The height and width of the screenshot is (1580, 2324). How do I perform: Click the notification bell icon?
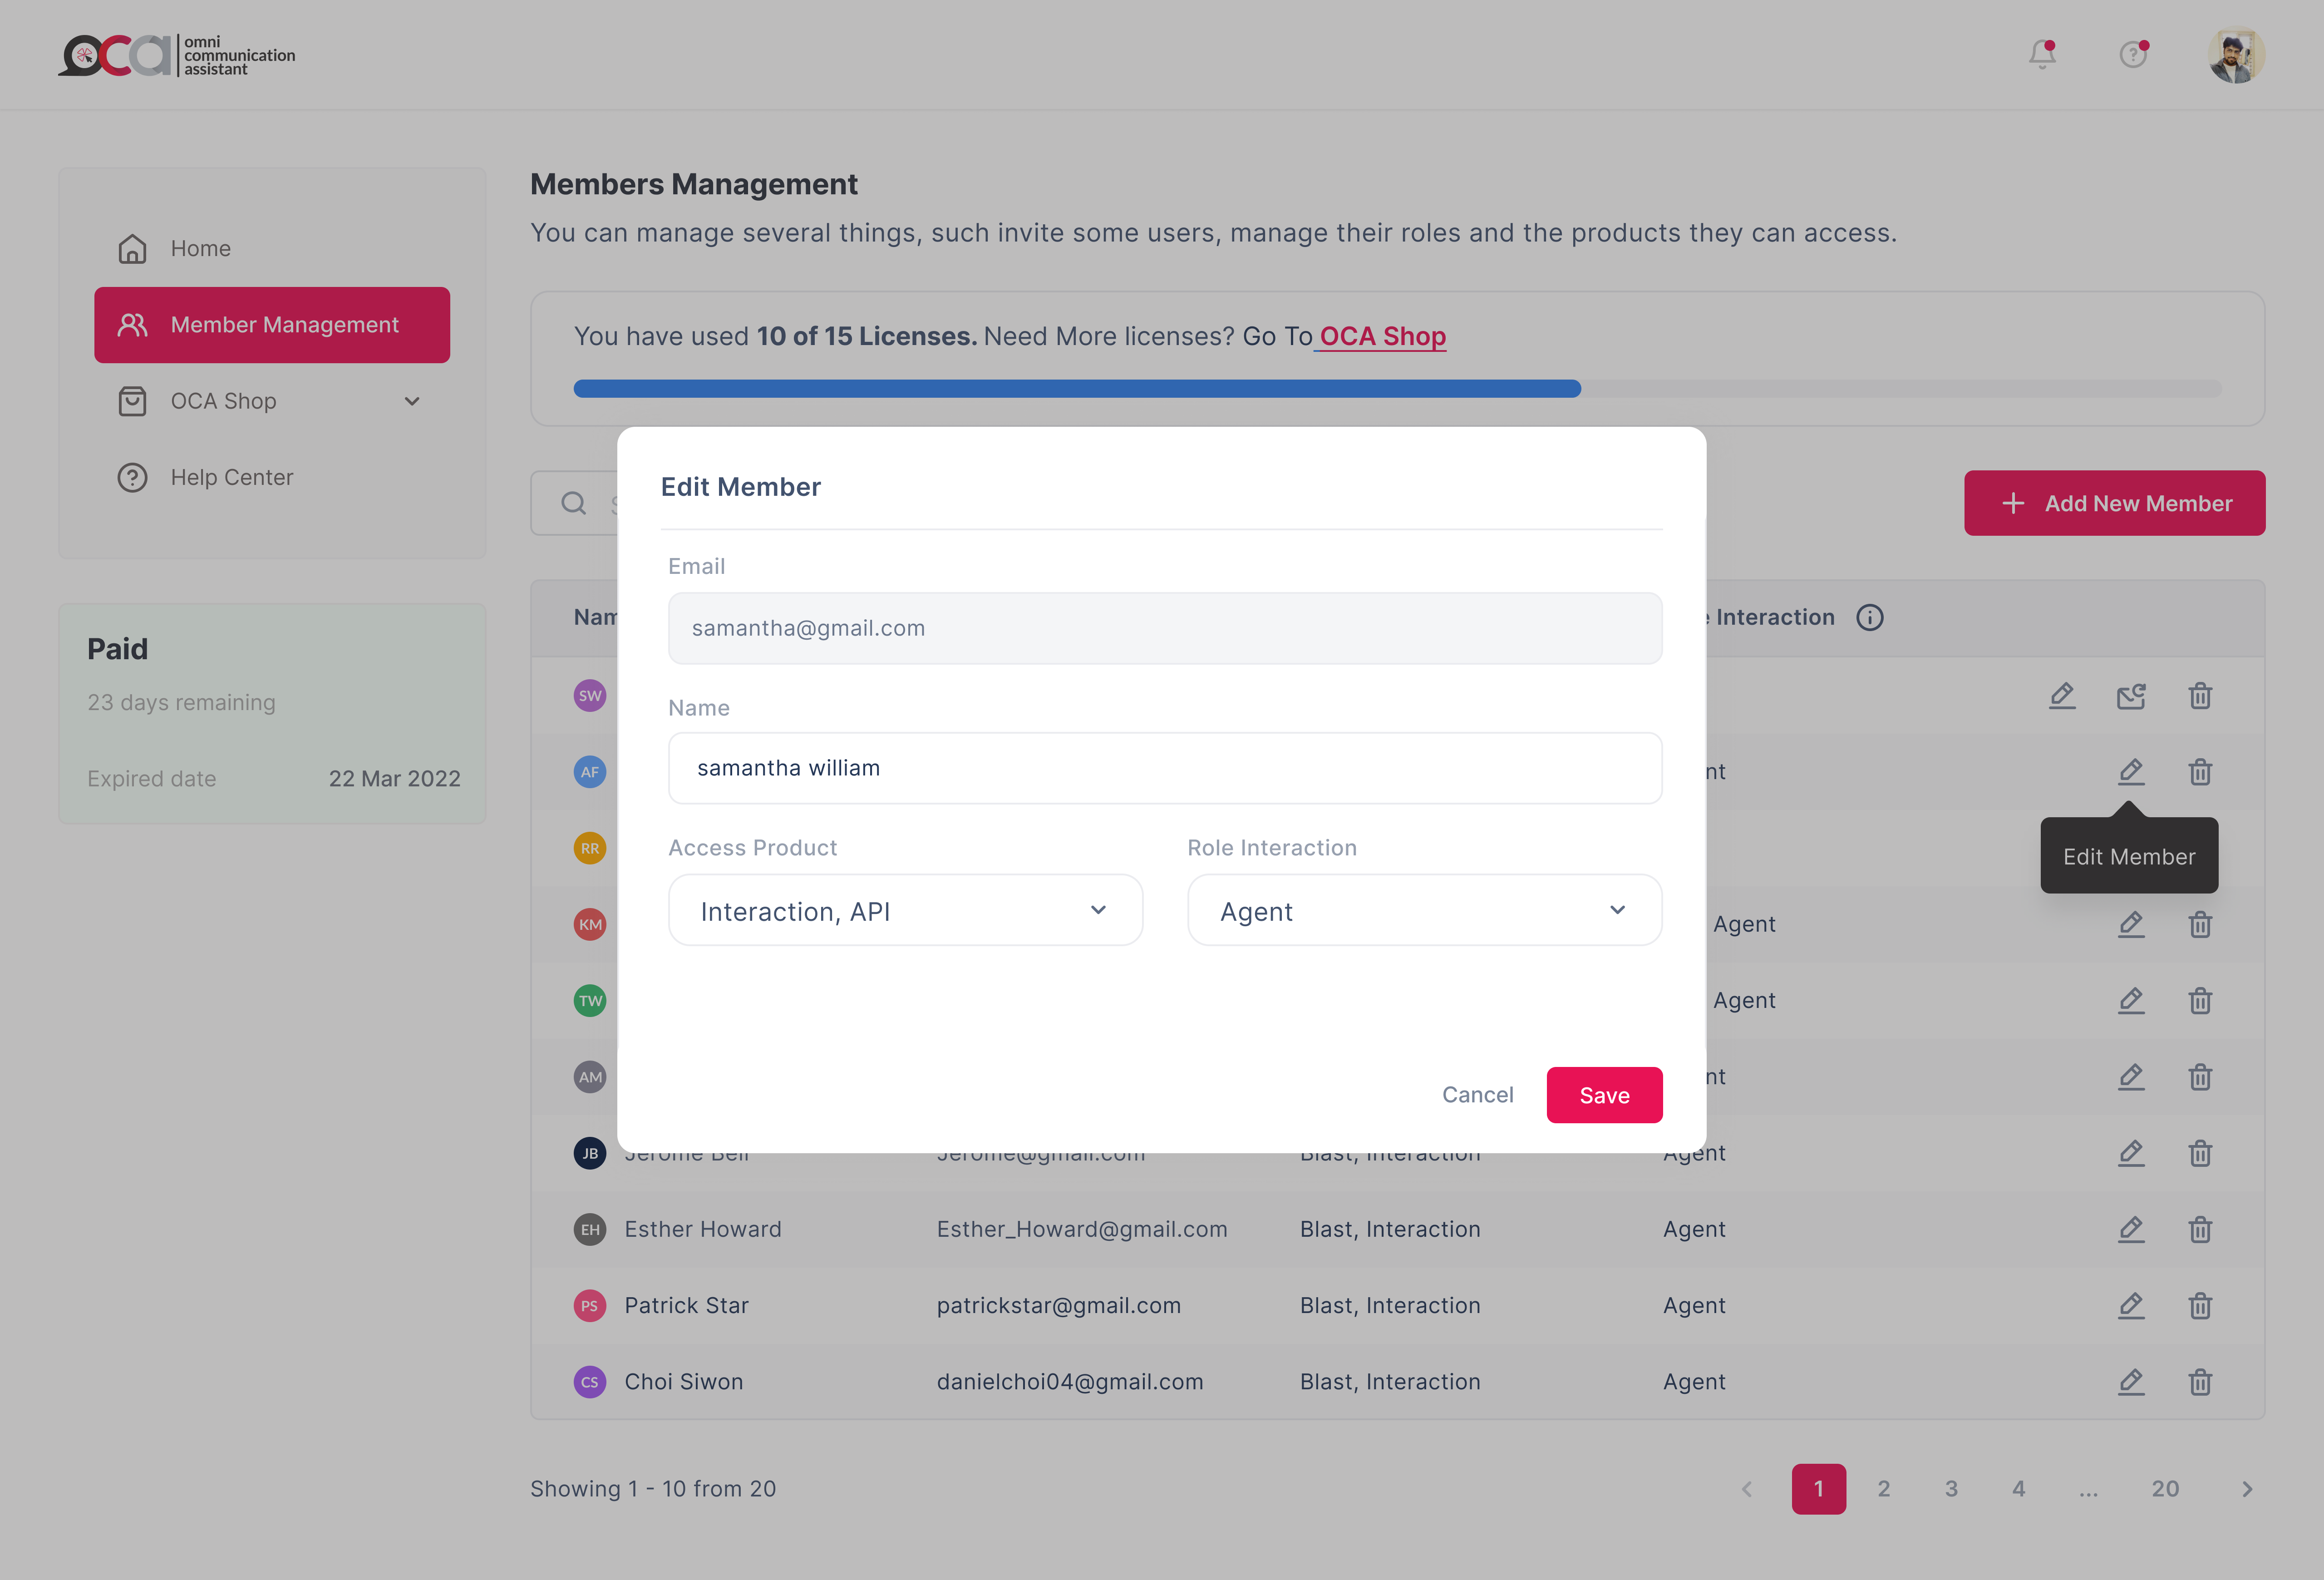click(x=2042, y=54)
